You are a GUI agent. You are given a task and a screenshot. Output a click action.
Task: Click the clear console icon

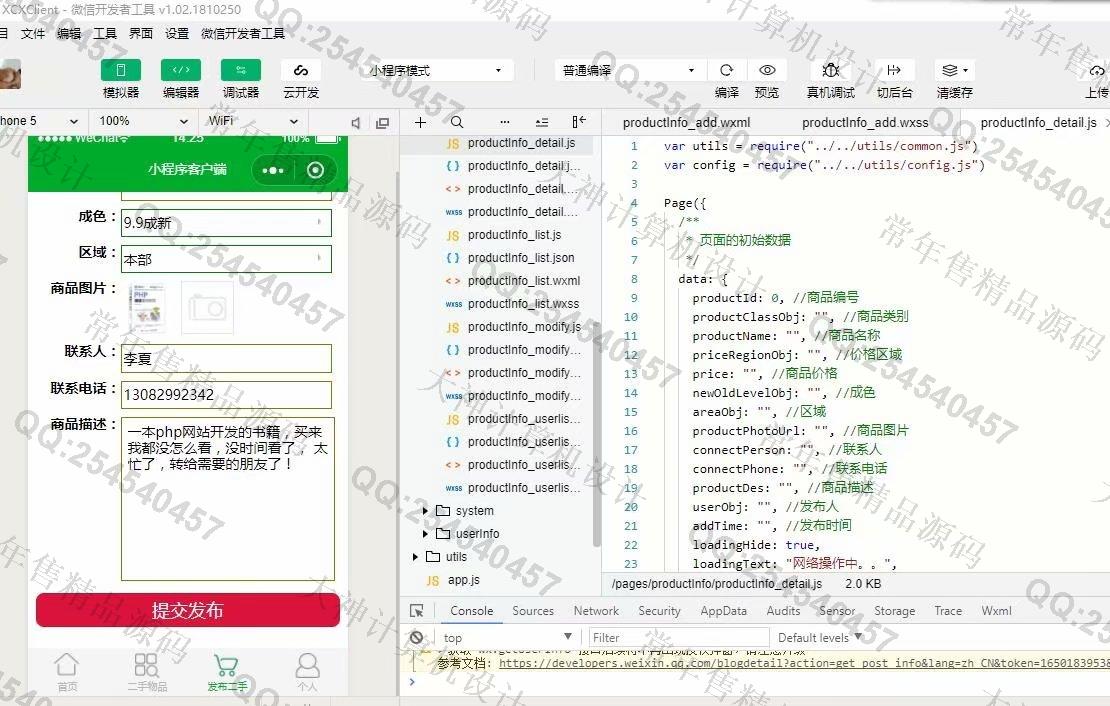click(417, 637)
